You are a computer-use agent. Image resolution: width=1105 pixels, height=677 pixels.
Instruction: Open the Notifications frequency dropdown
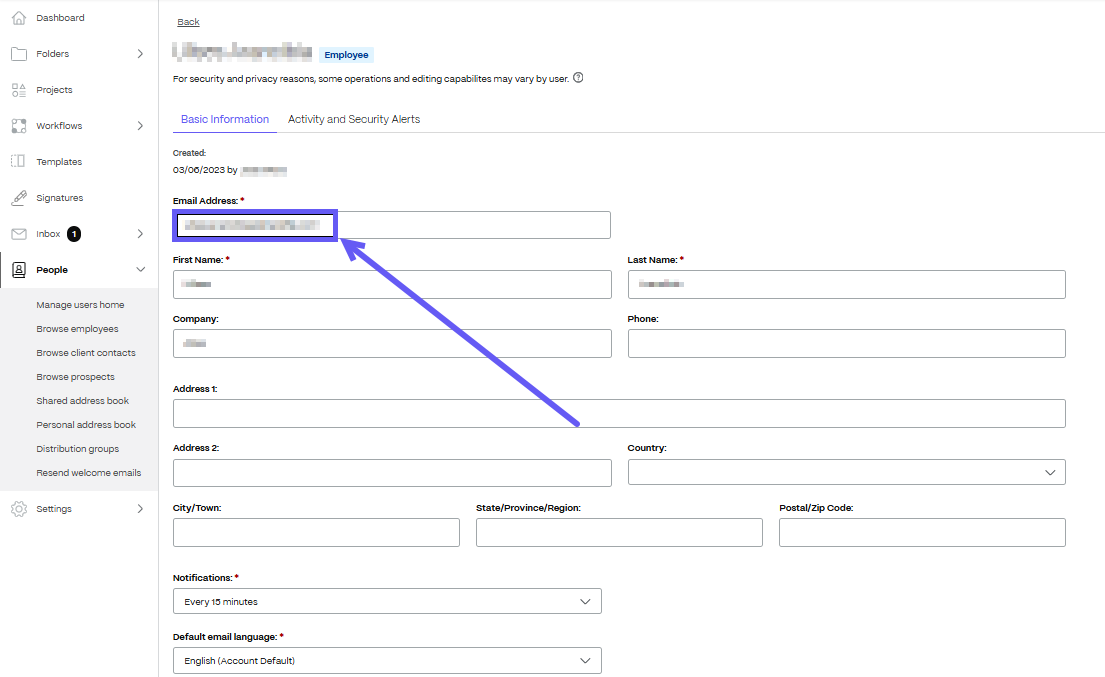coord(387,601)
